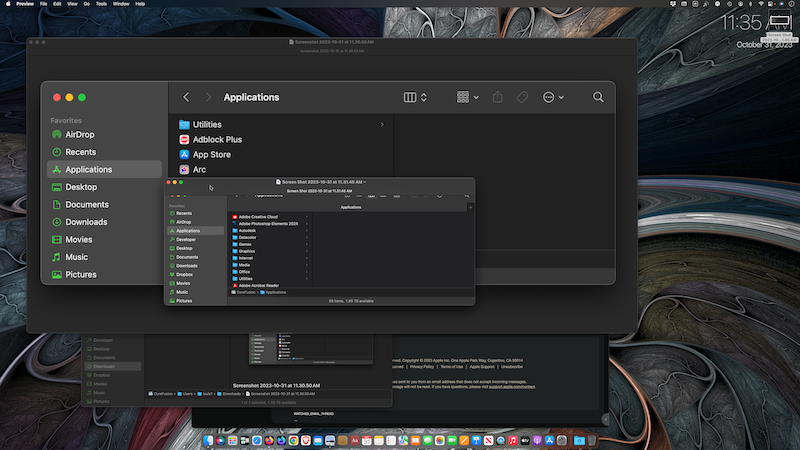Click the magnifying glass search icon
800x450 pixels.
click(x=598, y=97)
